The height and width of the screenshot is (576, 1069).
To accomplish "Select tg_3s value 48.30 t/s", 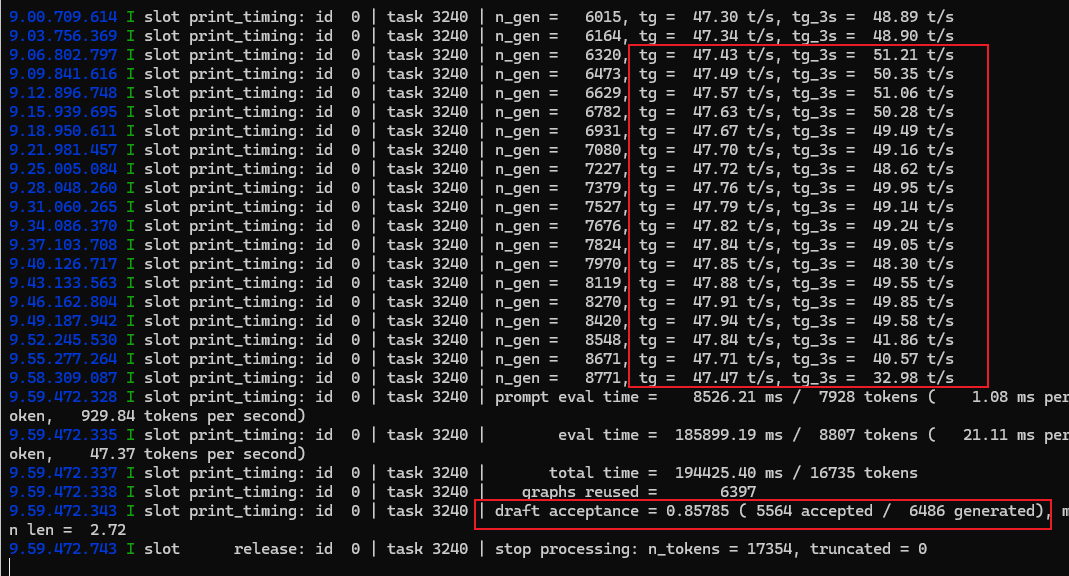I will [x=913, y=264].
